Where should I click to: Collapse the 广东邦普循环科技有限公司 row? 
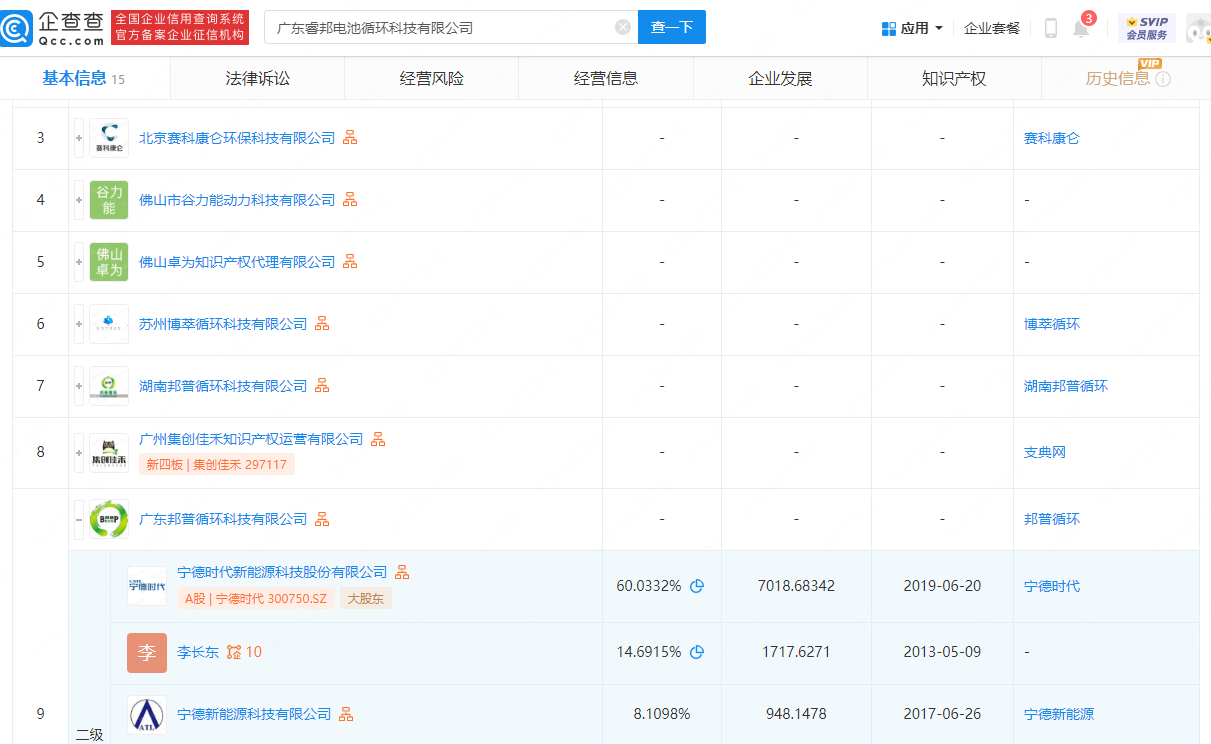[x=79, y=519]
